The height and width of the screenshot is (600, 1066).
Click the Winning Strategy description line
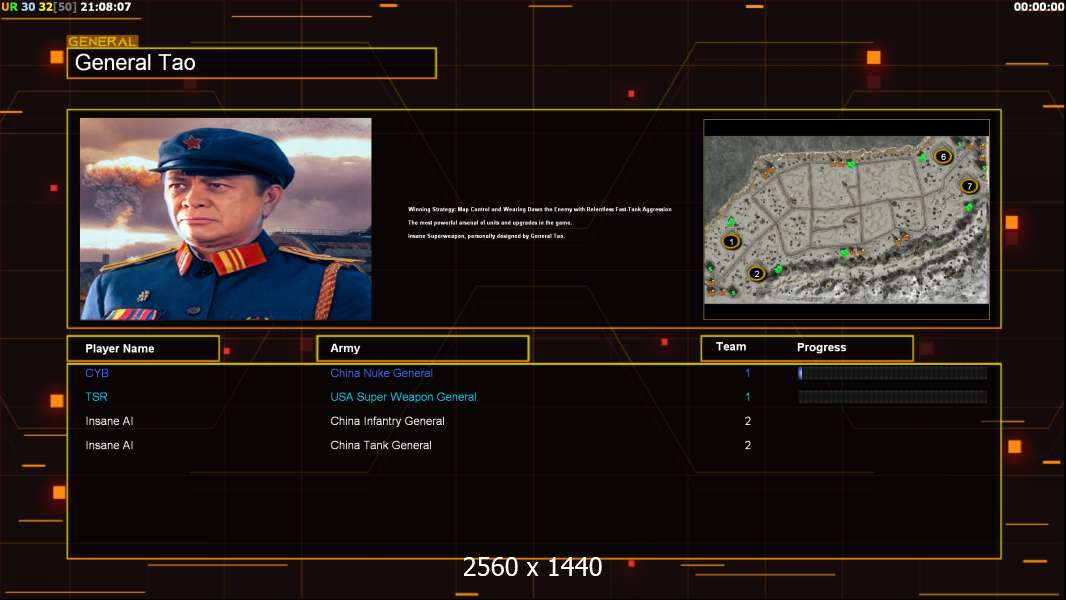coord(540,209)
